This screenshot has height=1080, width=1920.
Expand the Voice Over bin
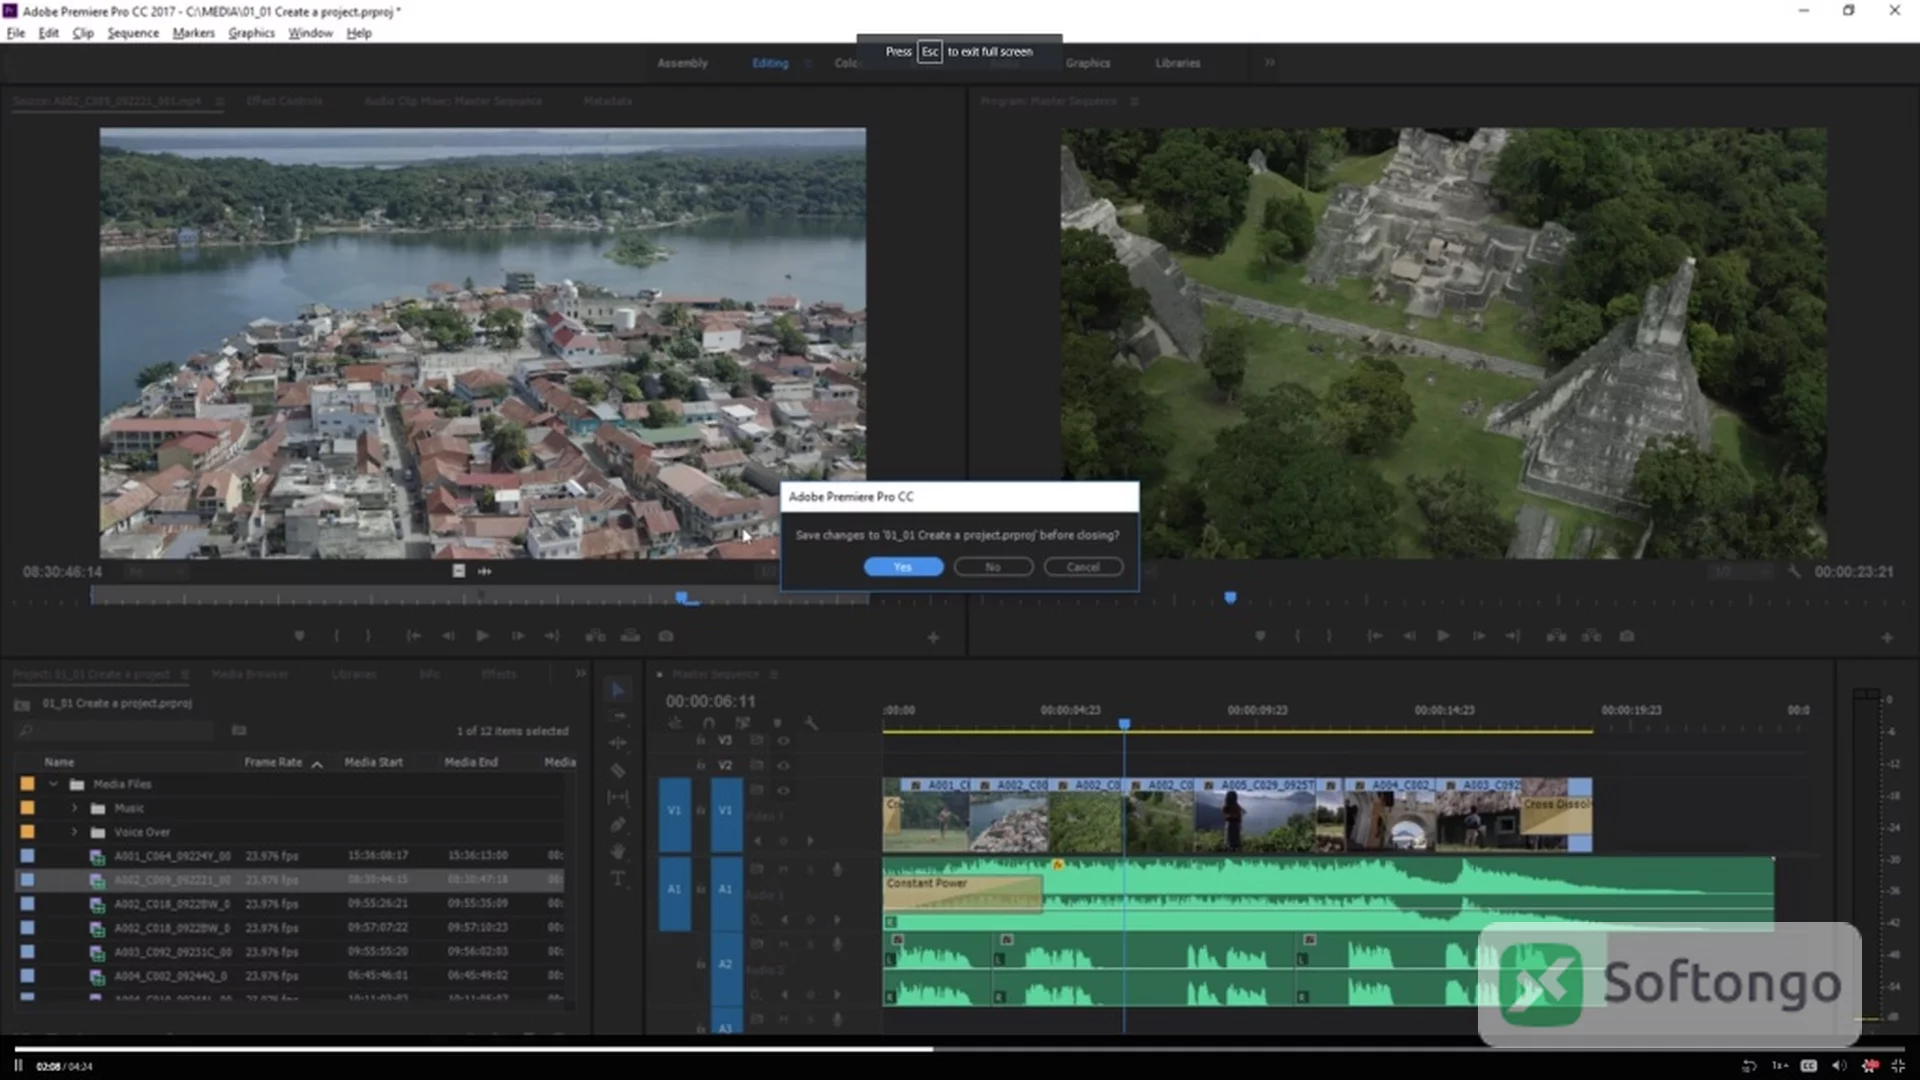(74, 832)
